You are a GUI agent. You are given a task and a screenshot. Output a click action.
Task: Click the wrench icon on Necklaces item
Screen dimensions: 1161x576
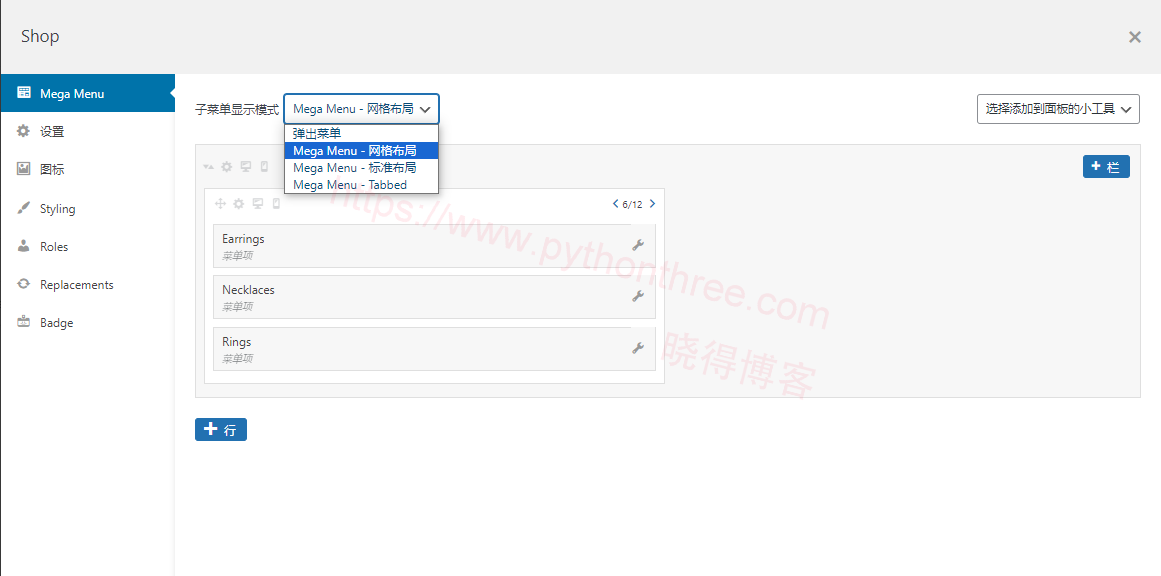pos(637,296)
